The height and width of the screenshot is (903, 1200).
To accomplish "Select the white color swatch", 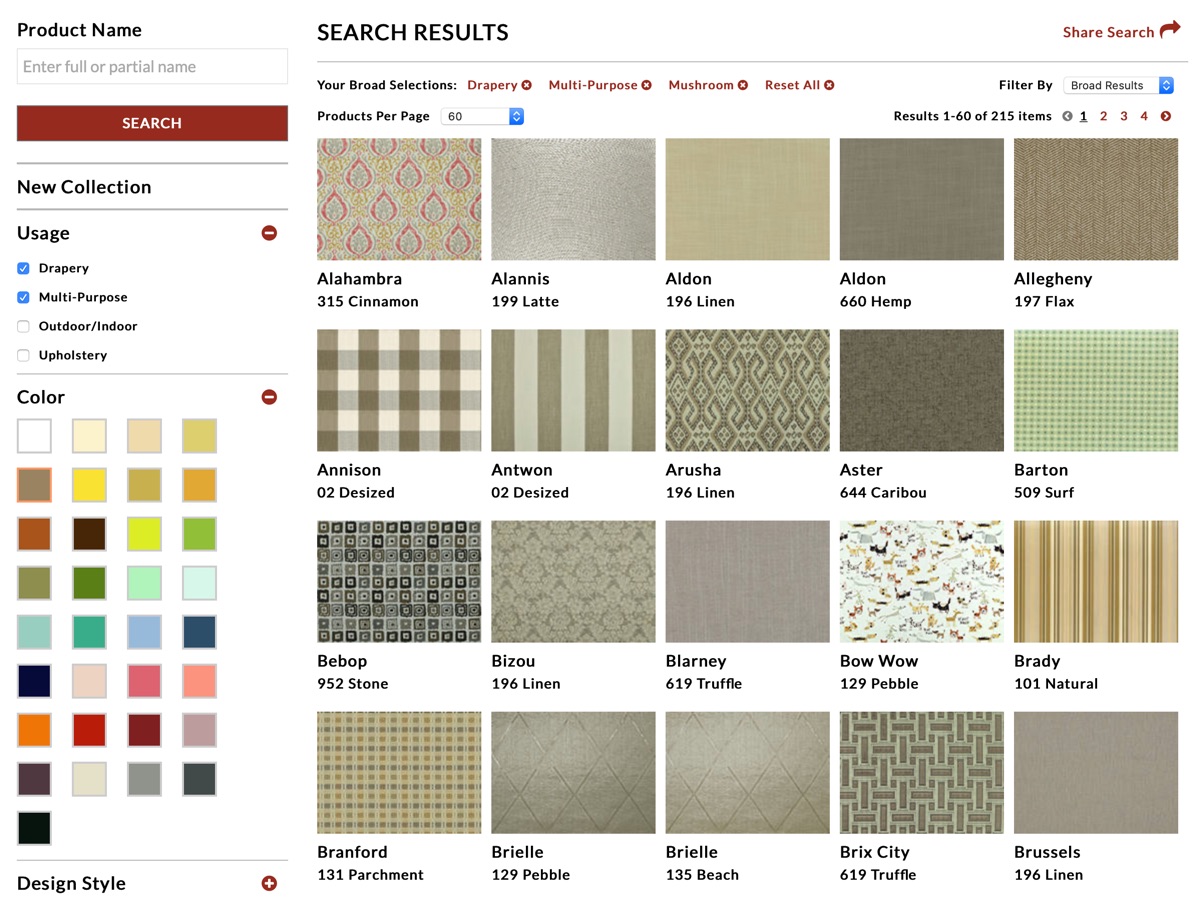I will pos(34,436).
